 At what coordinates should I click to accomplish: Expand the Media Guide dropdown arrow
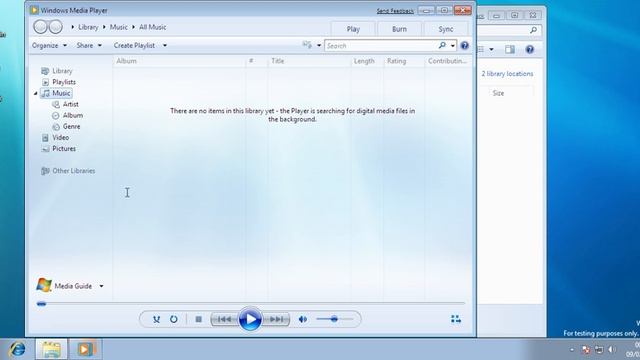[x=101, y=286]
